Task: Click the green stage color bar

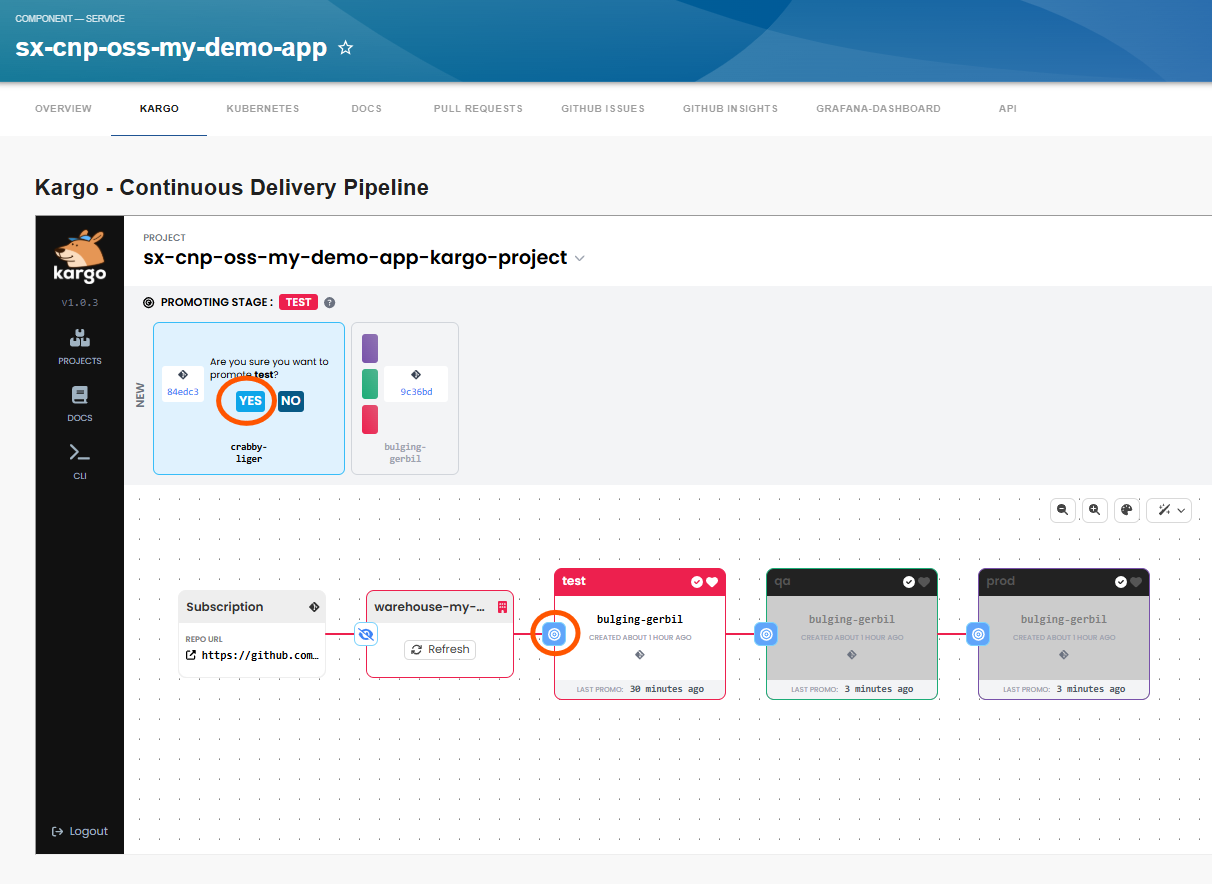Action: [370, 383]
